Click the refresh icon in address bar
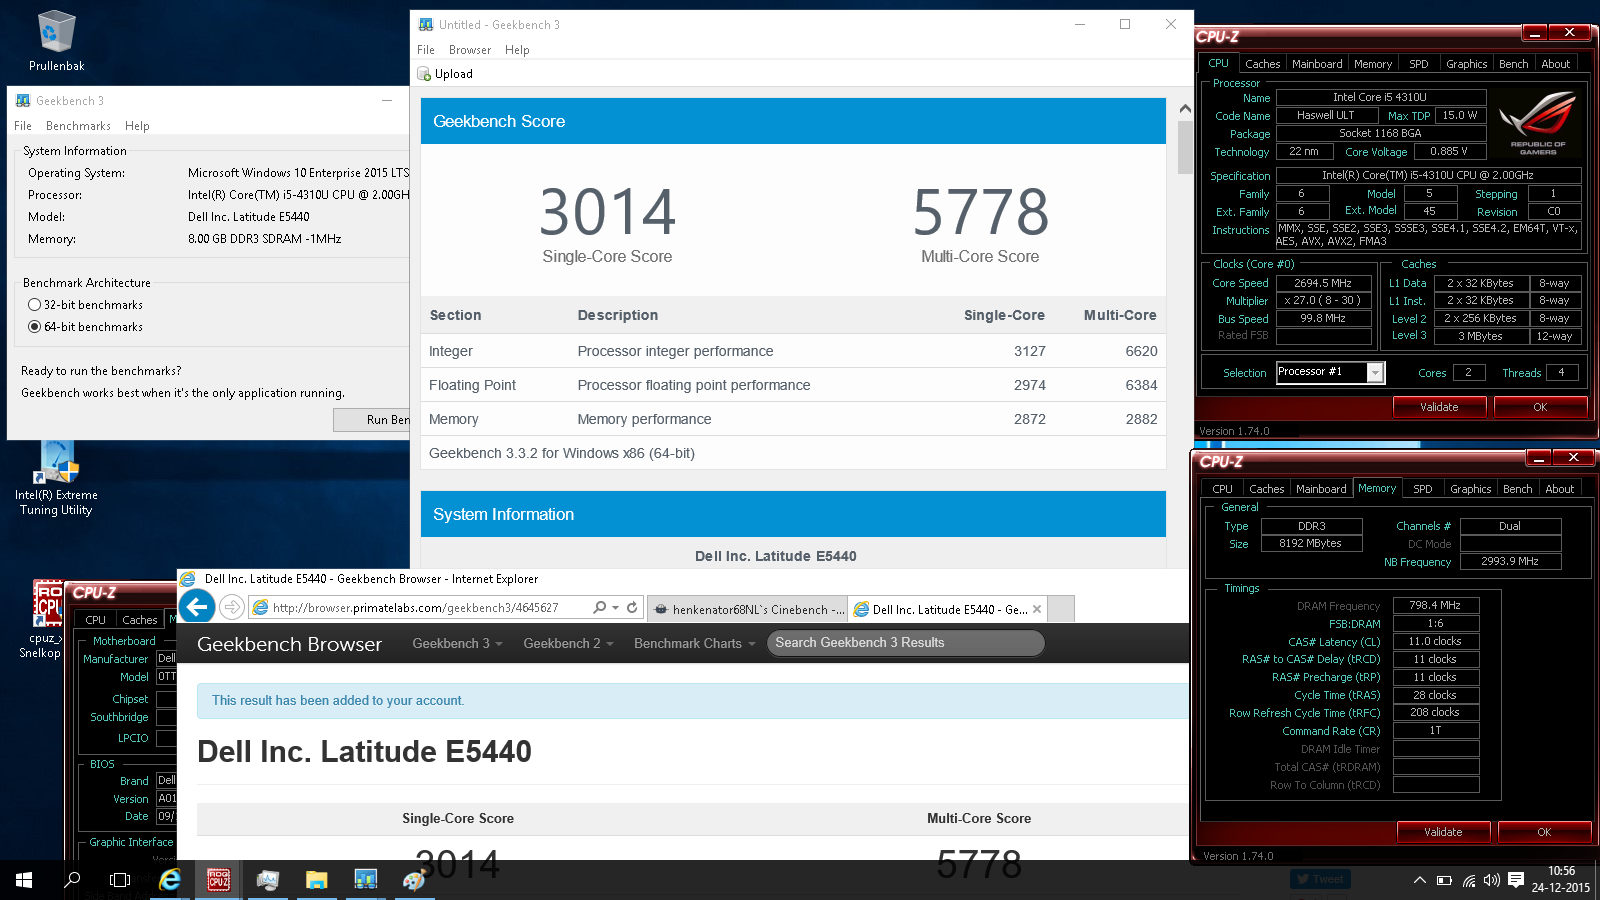This screenshot has width=1600, height=900. [x=632, y=607]
